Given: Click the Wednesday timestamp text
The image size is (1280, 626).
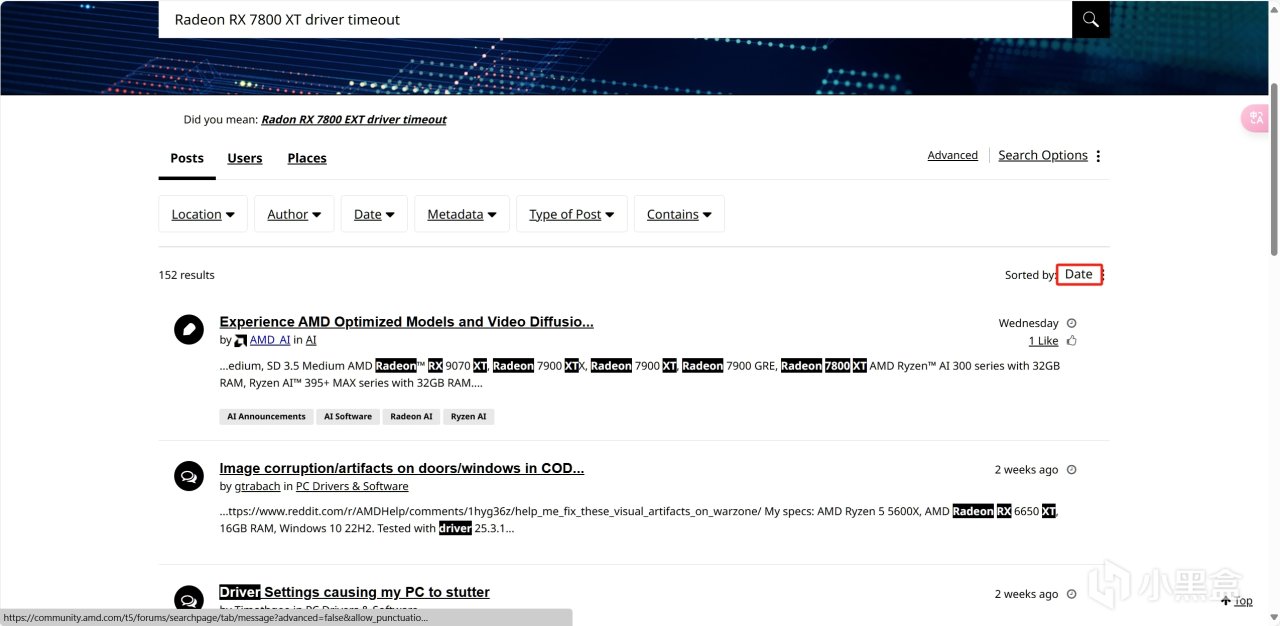Looking at the screenshot, I should tap(1028, 323).
